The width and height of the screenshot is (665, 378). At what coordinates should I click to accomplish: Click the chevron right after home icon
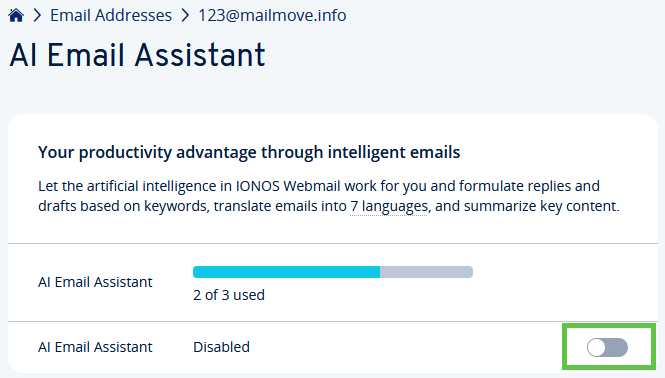(x=37, y=15)
